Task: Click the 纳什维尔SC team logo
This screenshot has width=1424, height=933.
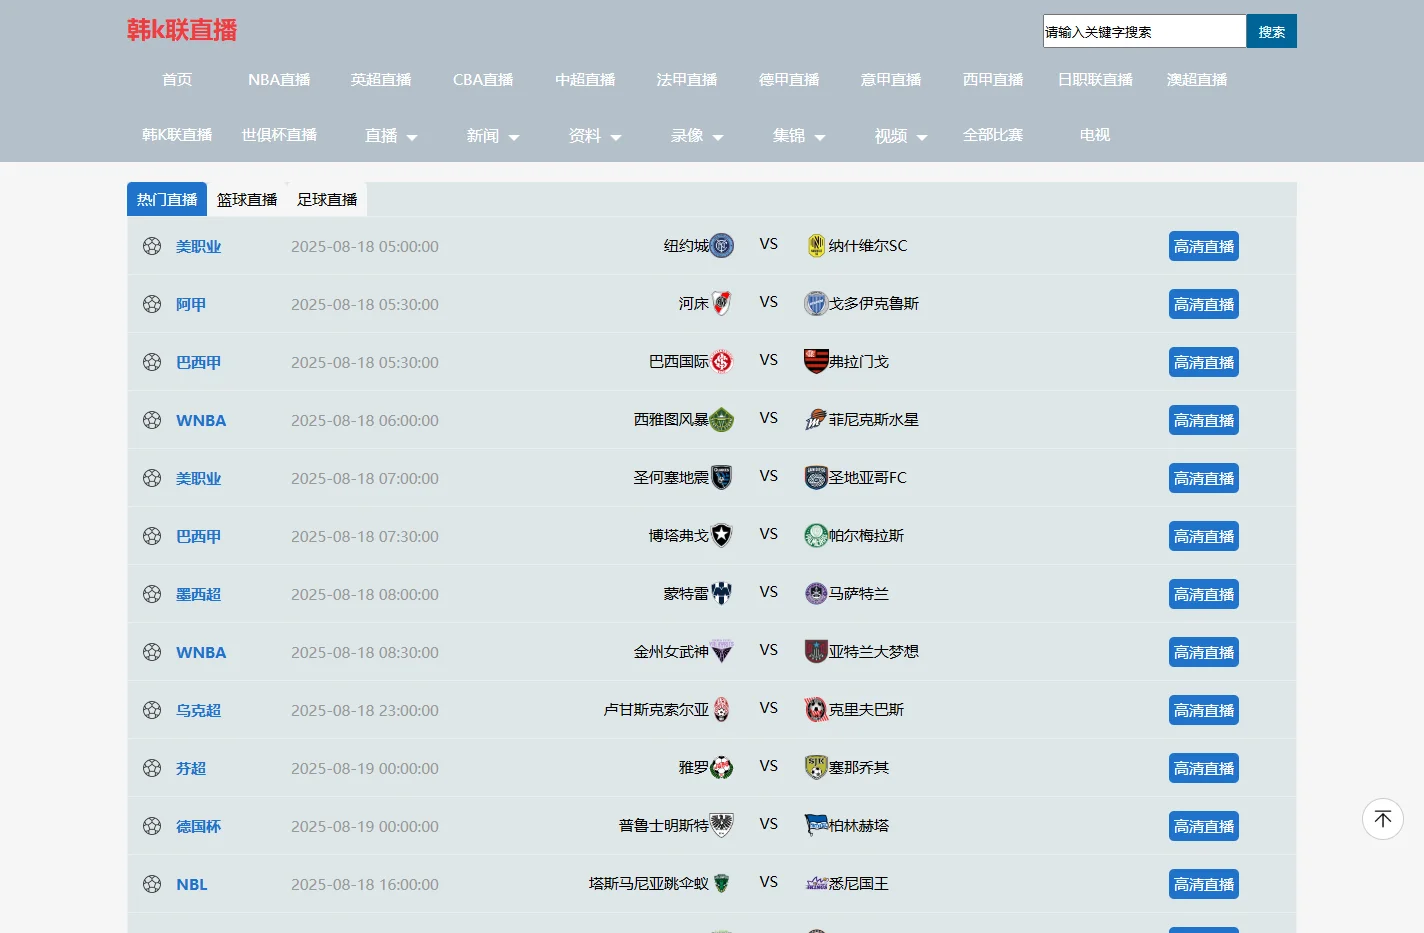Action: coord(816,246)
